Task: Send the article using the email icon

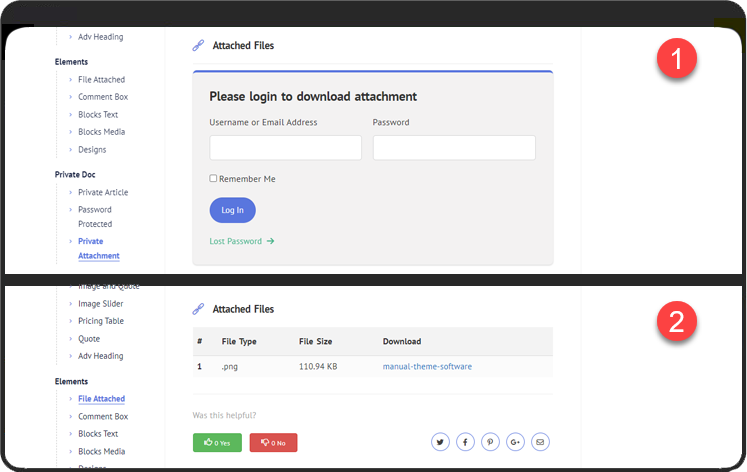Action: pos(540,442)
